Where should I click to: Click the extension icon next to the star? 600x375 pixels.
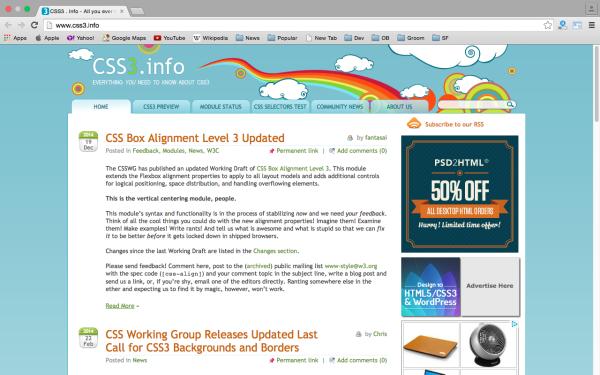pos(562,25)
